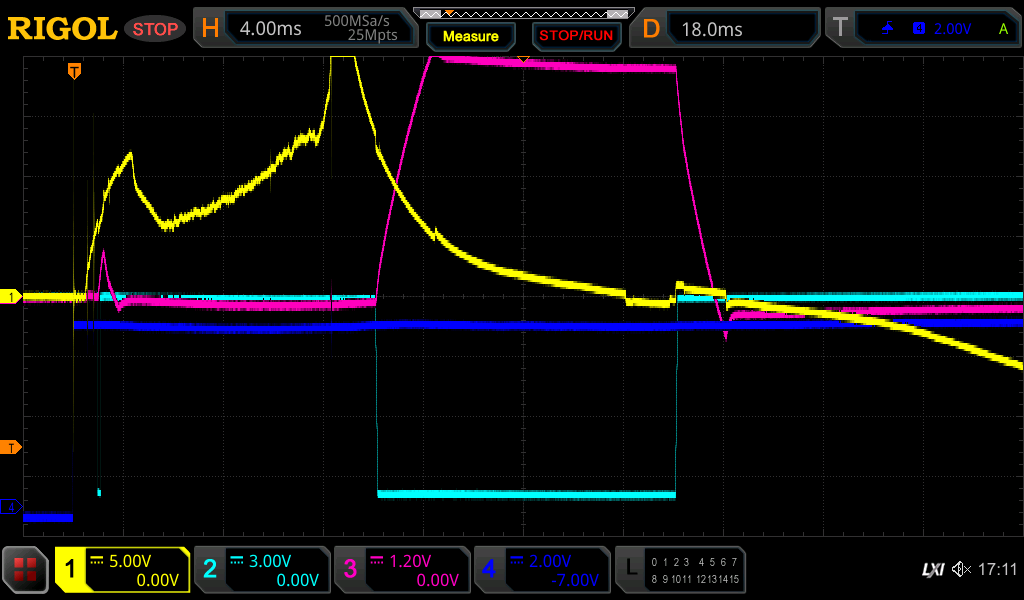The width and height of the screenshot is (1024, 600).
Task: Click the rising edge trigger icon
Action: (x=888, y=29)
